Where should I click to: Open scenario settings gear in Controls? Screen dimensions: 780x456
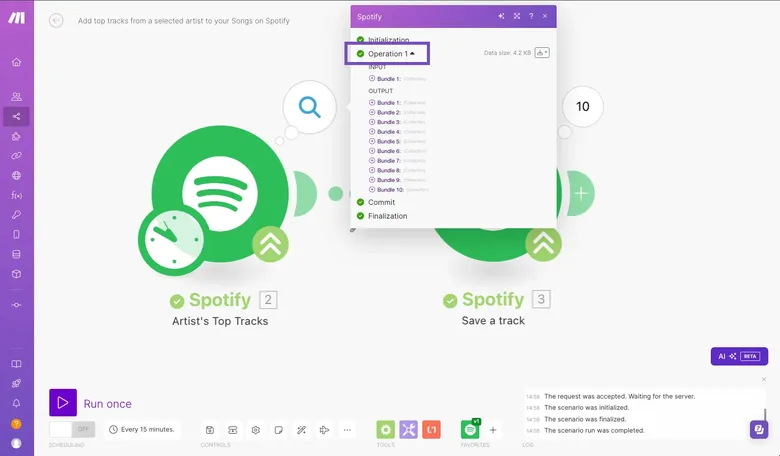[x=256, y=430]
